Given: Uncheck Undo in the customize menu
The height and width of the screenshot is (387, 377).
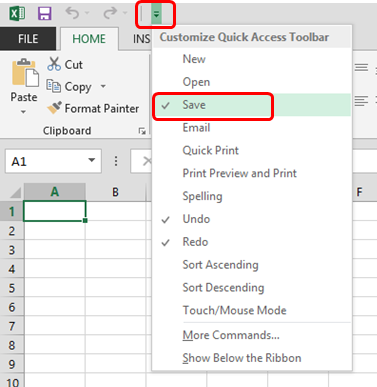Looking at the screenshot, I should point(252,219).
